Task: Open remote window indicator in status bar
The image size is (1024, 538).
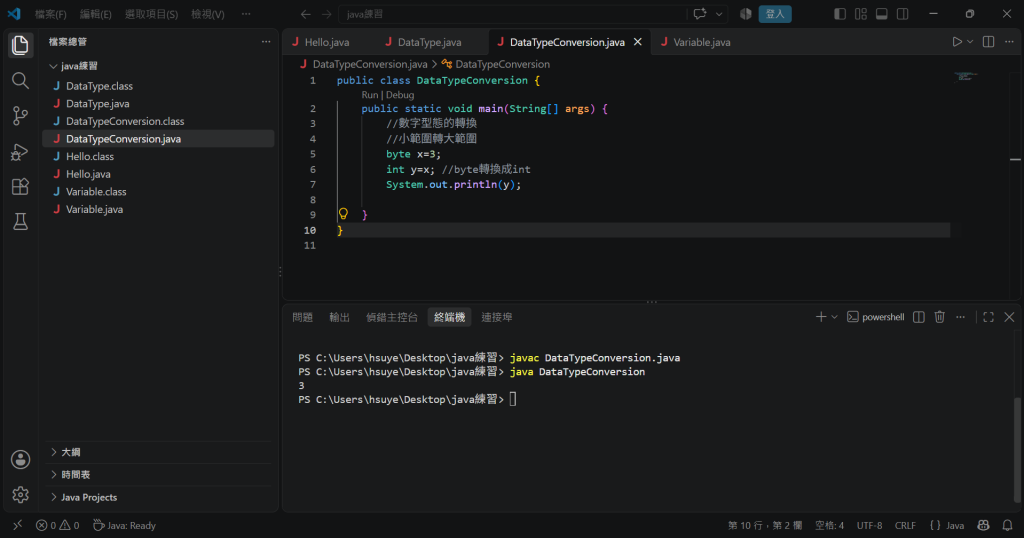Action: [x=18, y=525]
